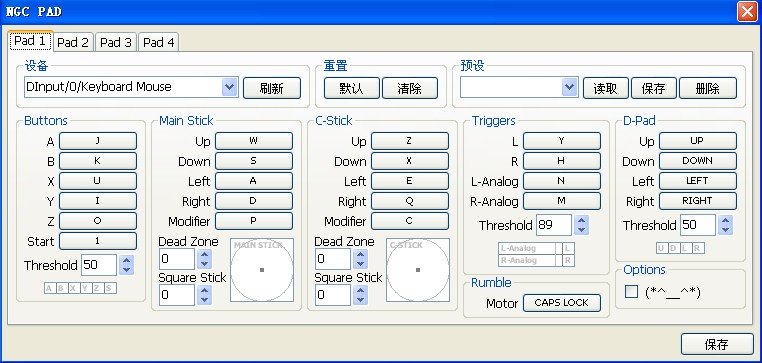This screenshot has width=762, height=363.
Task: Adjust the D-Pad Threshold spinner
Action: point(726,225)
